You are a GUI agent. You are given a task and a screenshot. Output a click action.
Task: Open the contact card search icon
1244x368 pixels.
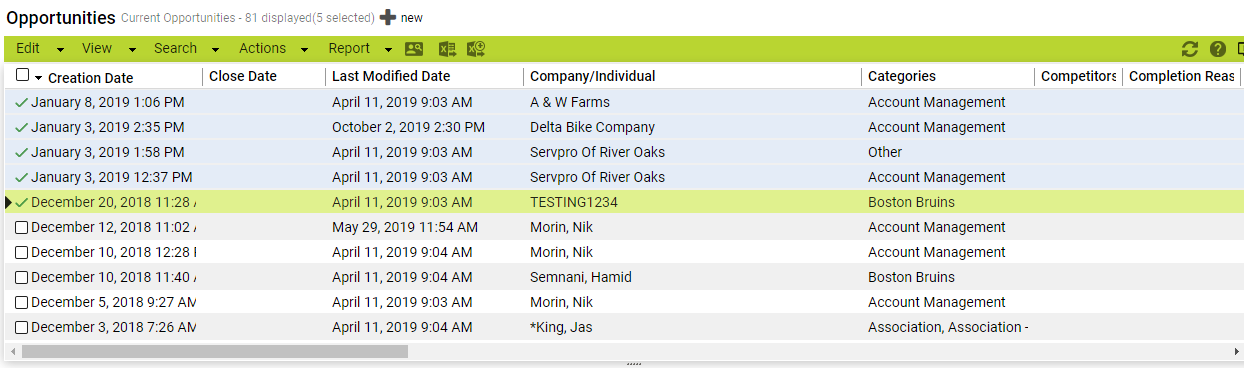pyautogui.click(x=414, y=49)
